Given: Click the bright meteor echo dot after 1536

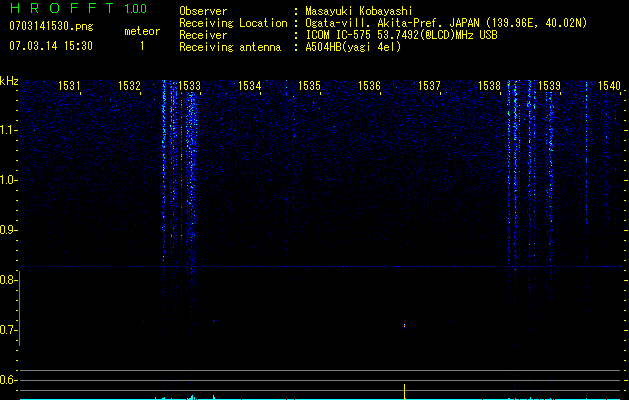Looking at the screenshot, I should tap(404, 326).
